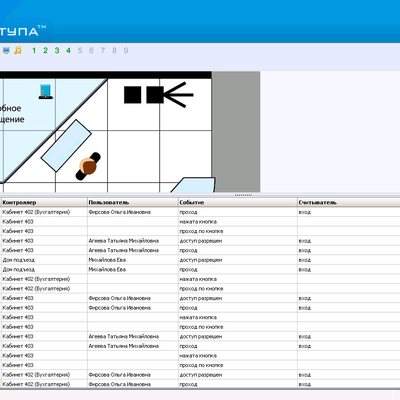Click the dotted splitter handle above table

pyautogui.click(x=243, y=195)
